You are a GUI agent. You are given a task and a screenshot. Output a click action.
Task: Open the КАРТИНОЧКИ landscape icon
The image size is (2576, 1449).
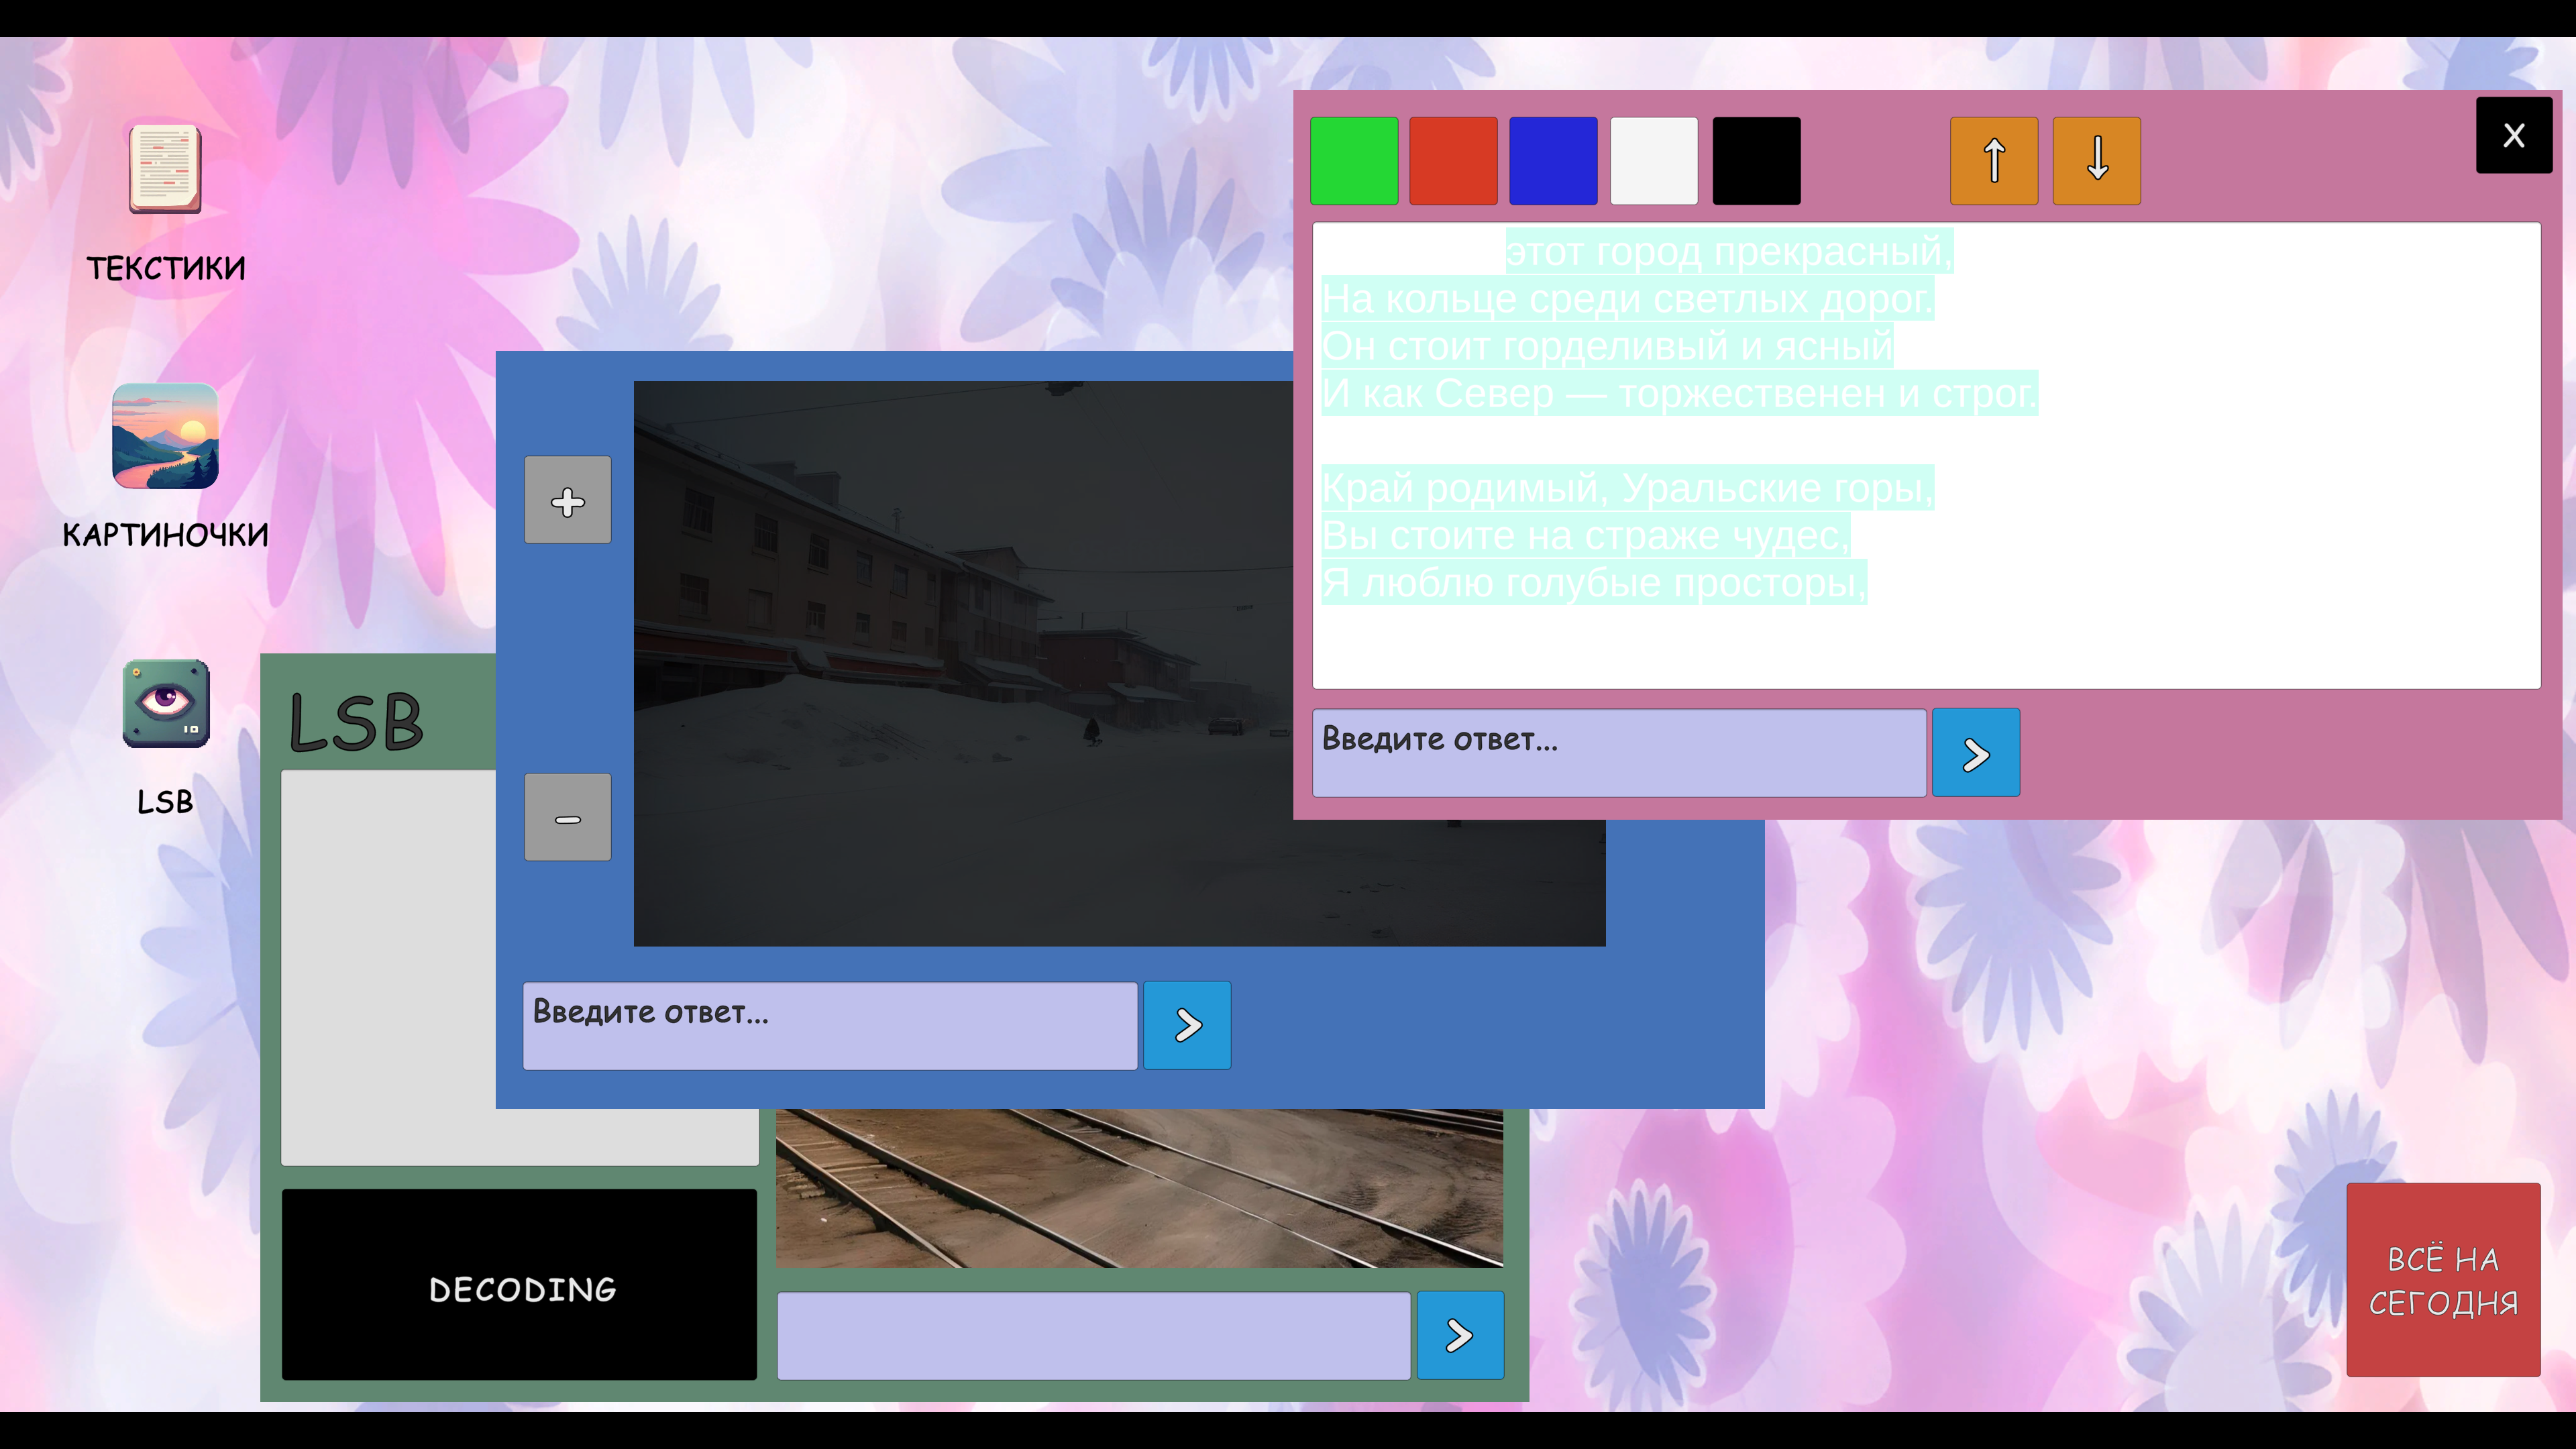[165, 436]
